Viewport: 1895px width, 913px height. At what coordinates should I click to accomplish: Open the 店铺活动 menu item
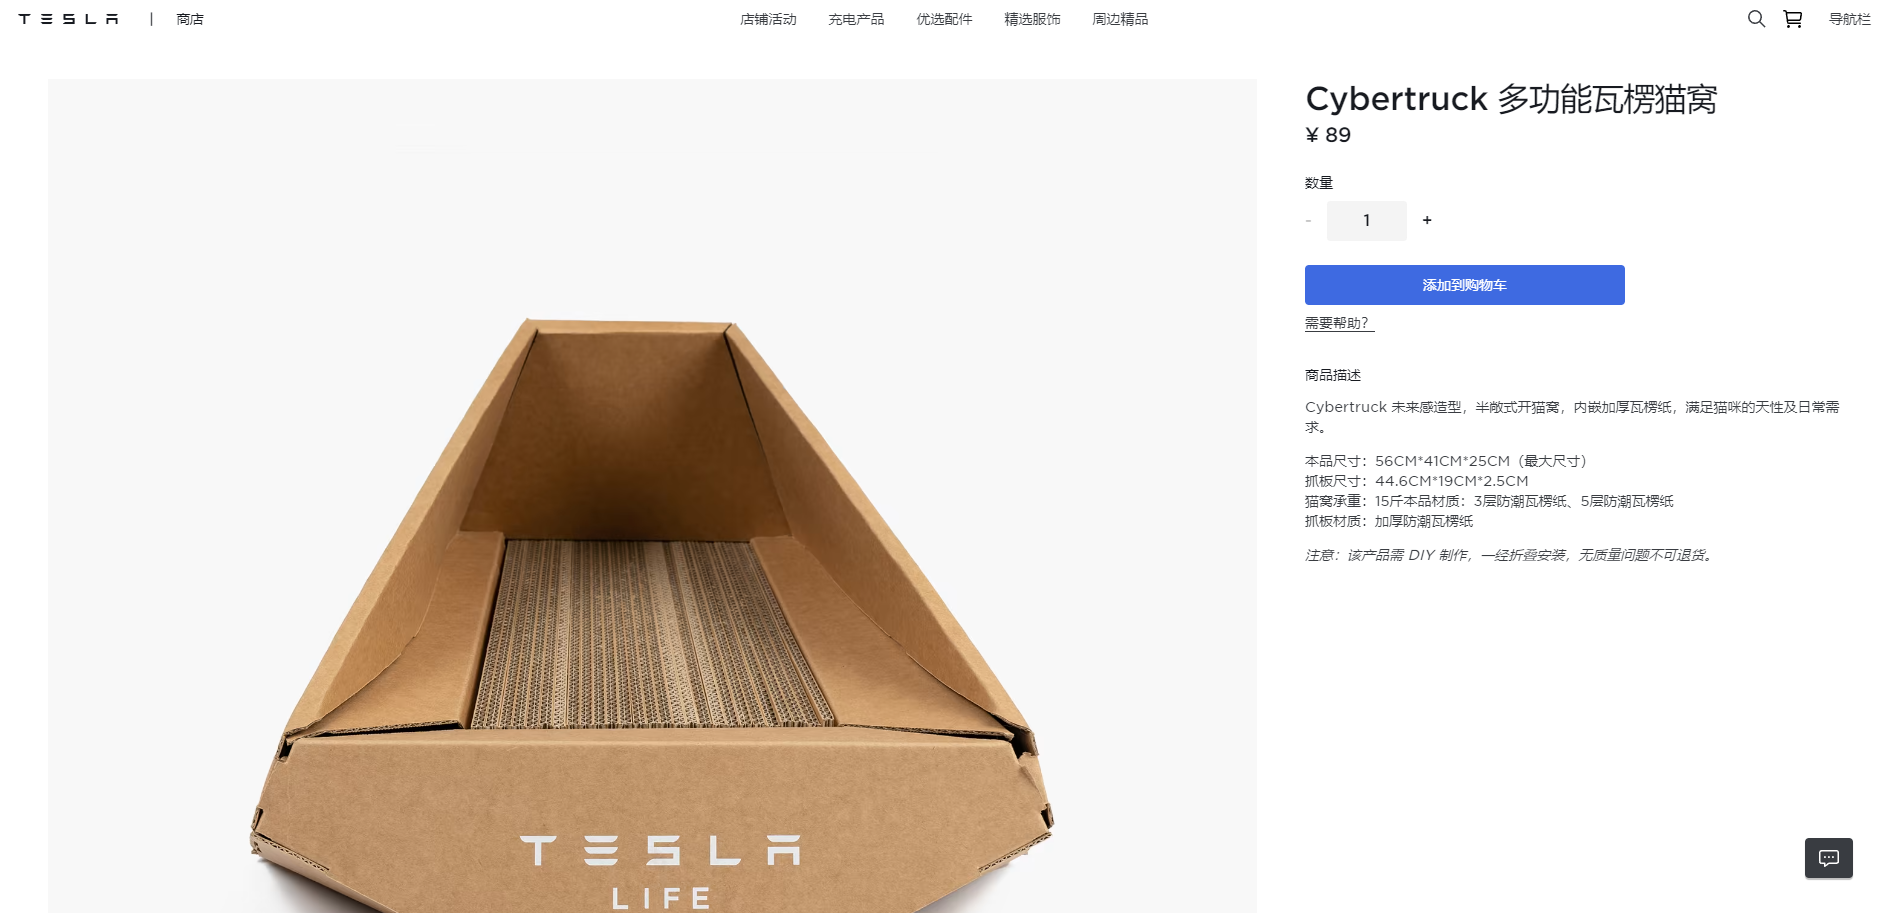point(768,19)
